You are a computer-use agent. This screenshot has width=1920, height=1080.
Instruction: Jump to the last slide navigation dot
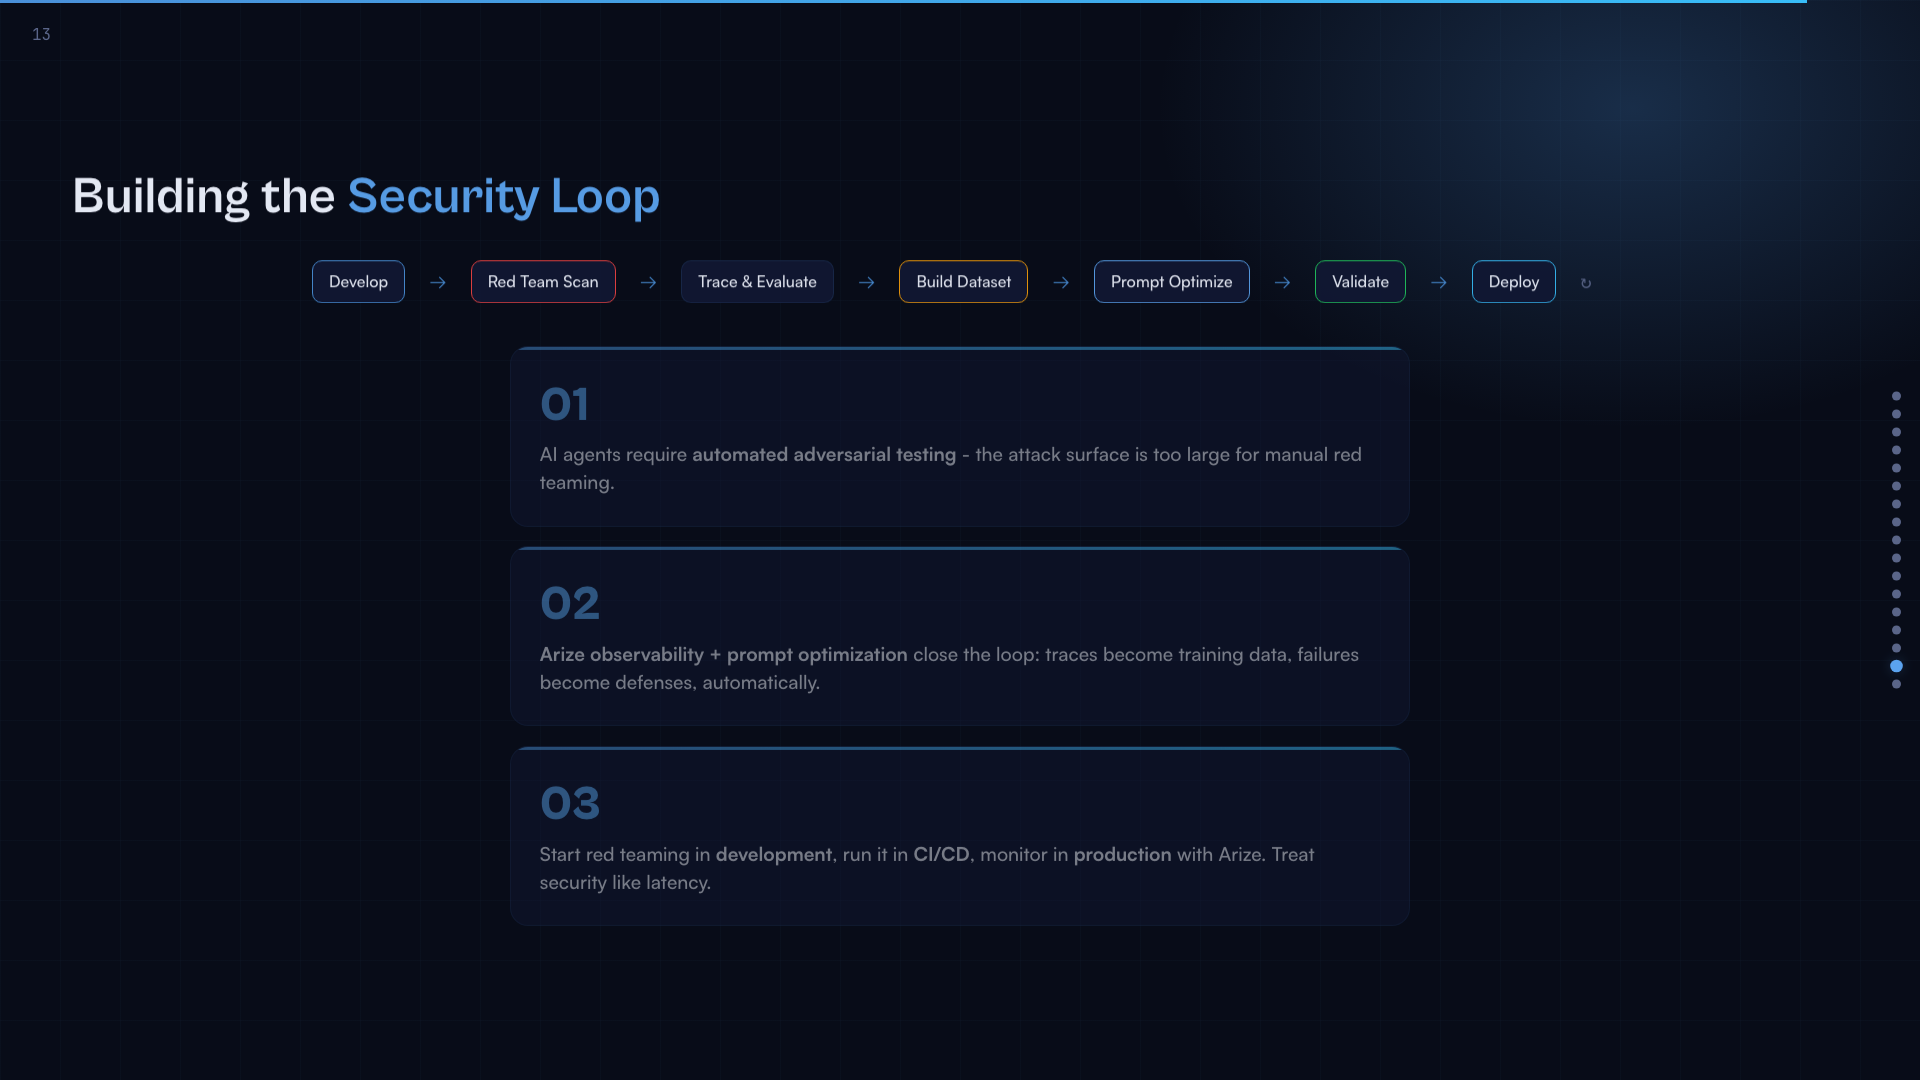coord(1896,684)
